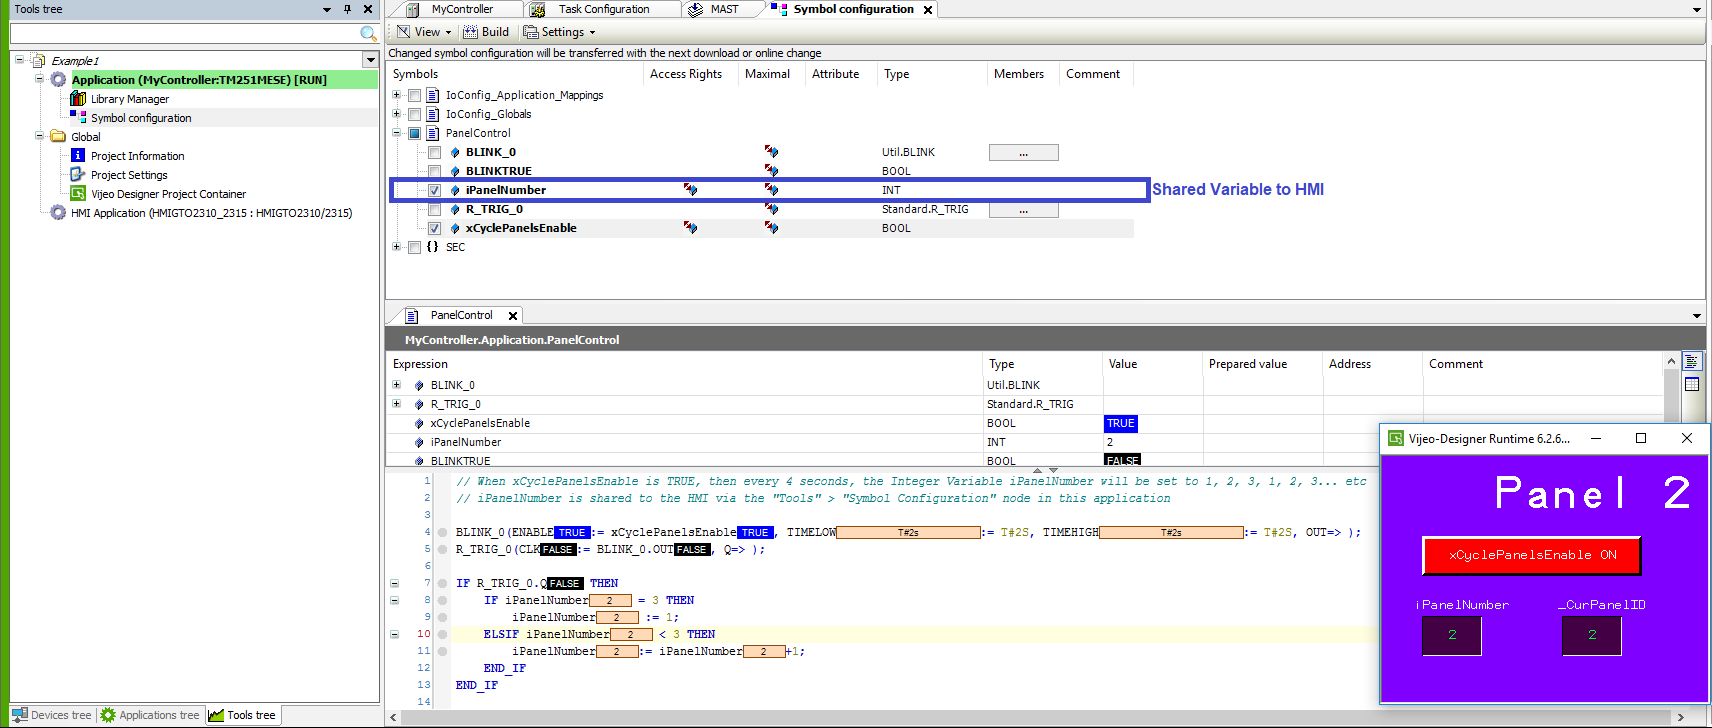1712x728 pixels.
Task: Click the editor textual view icon
Action: (1692, 362)
